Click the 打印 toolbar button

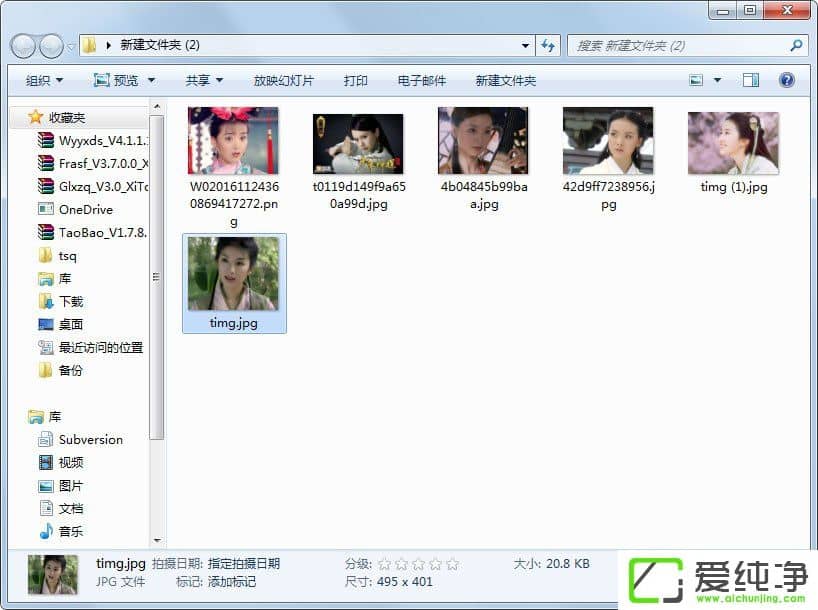click(355, 80)
